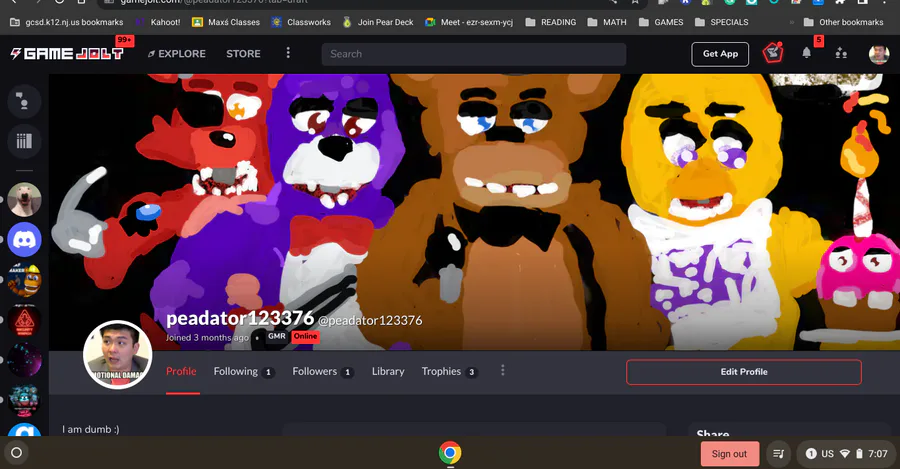
Task: Open the Maxś Classes bookmark
Action: (x=226, y=22)
